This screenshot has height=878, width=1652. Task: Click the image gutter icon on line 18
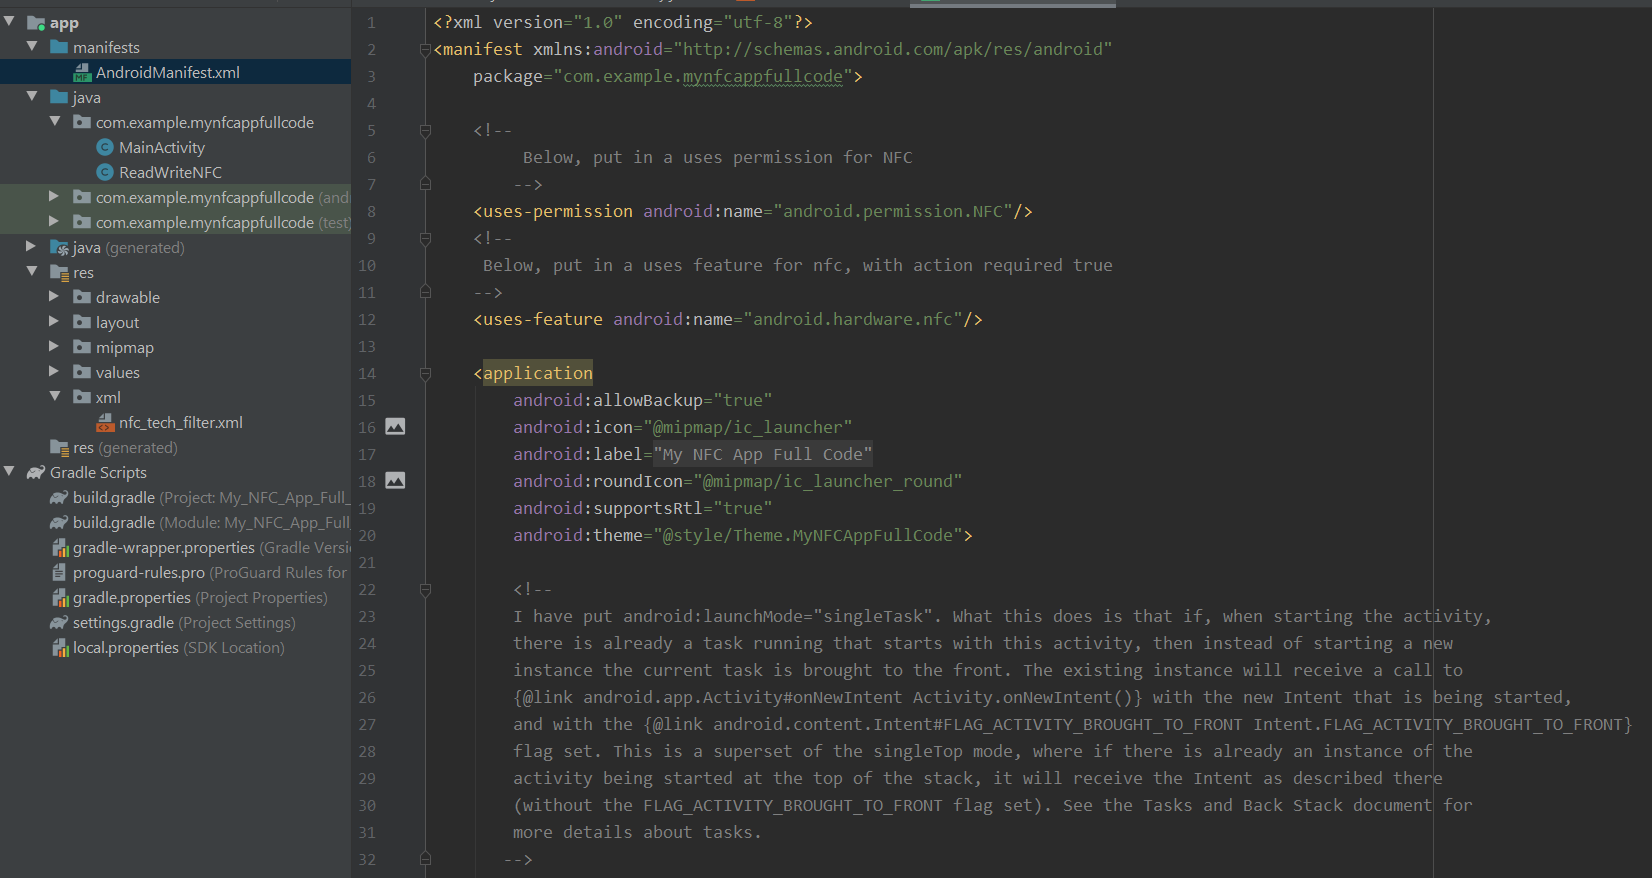pyautogui.click(x=395, y=481)
